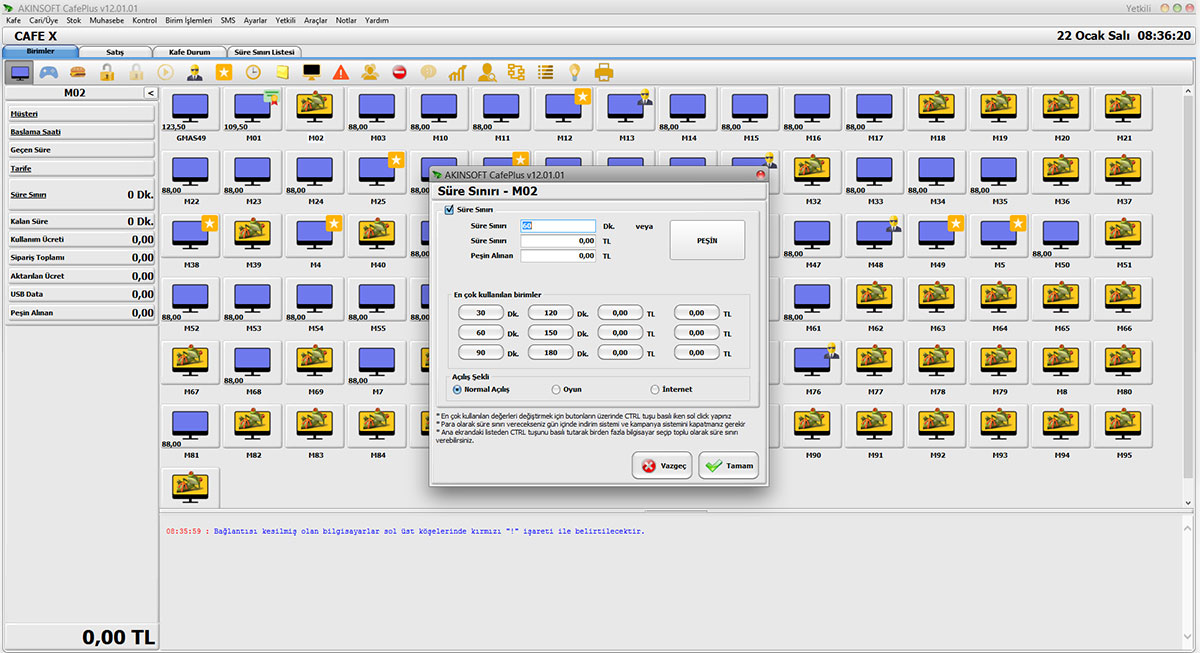Click the burger food order icon
The width and height of the screenshot is (1200, 653).
(78, 72)
